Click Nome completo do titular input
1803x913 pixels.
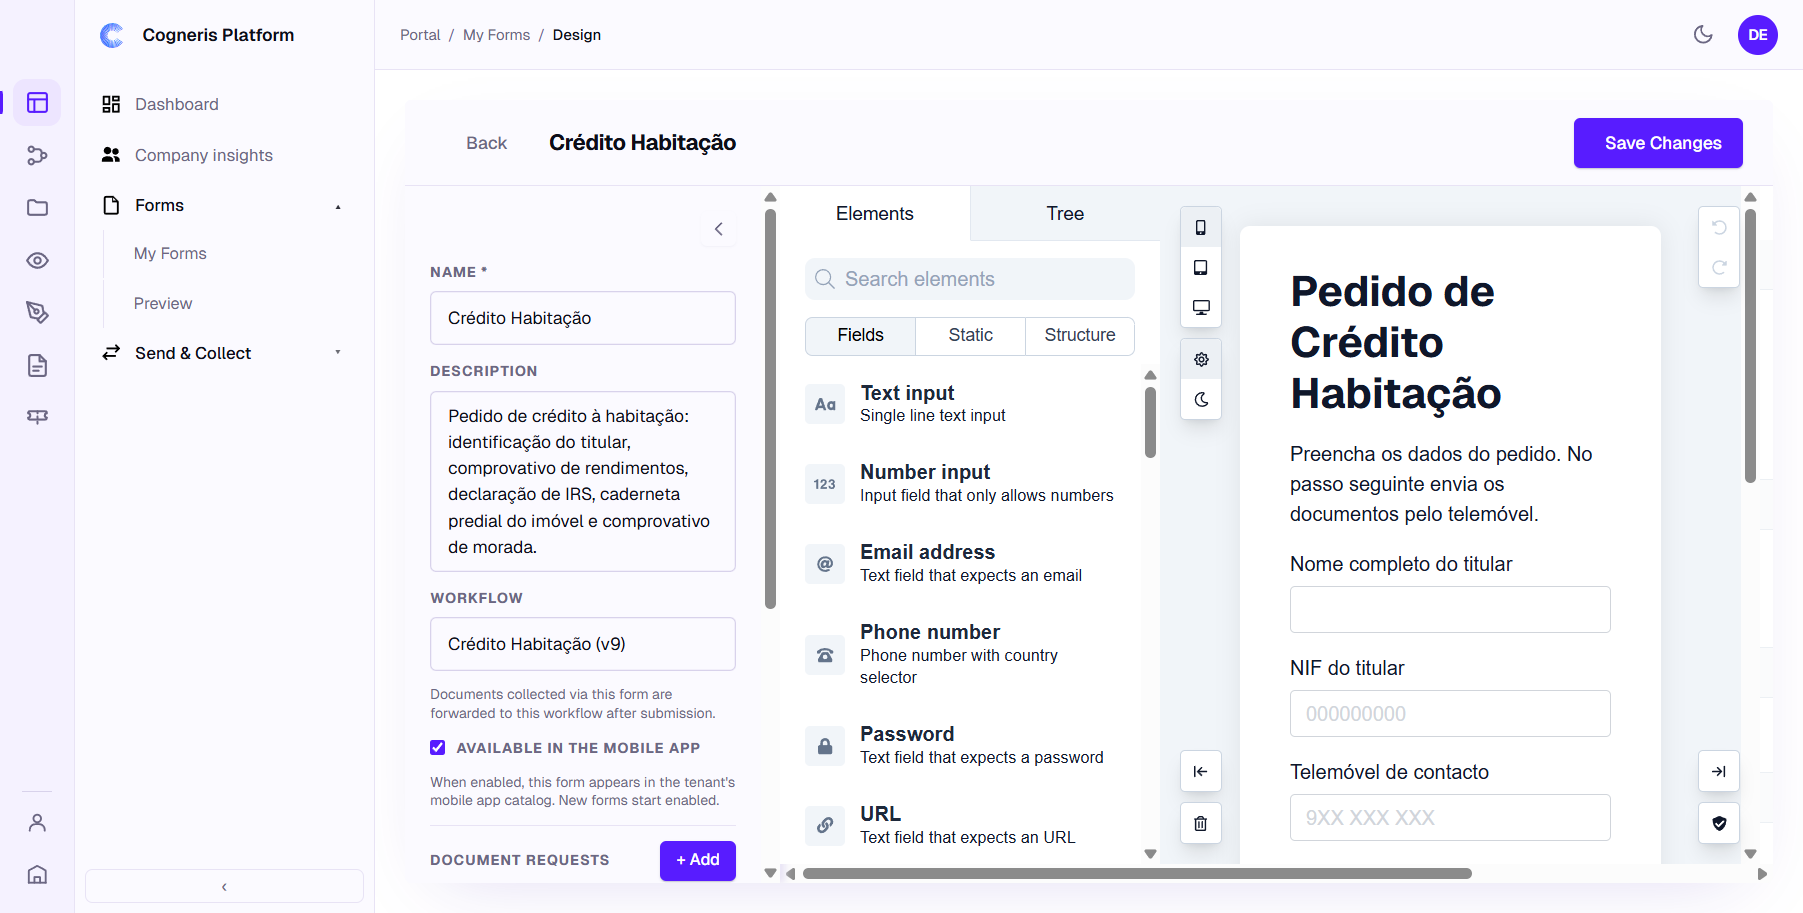click(1450, 609)
